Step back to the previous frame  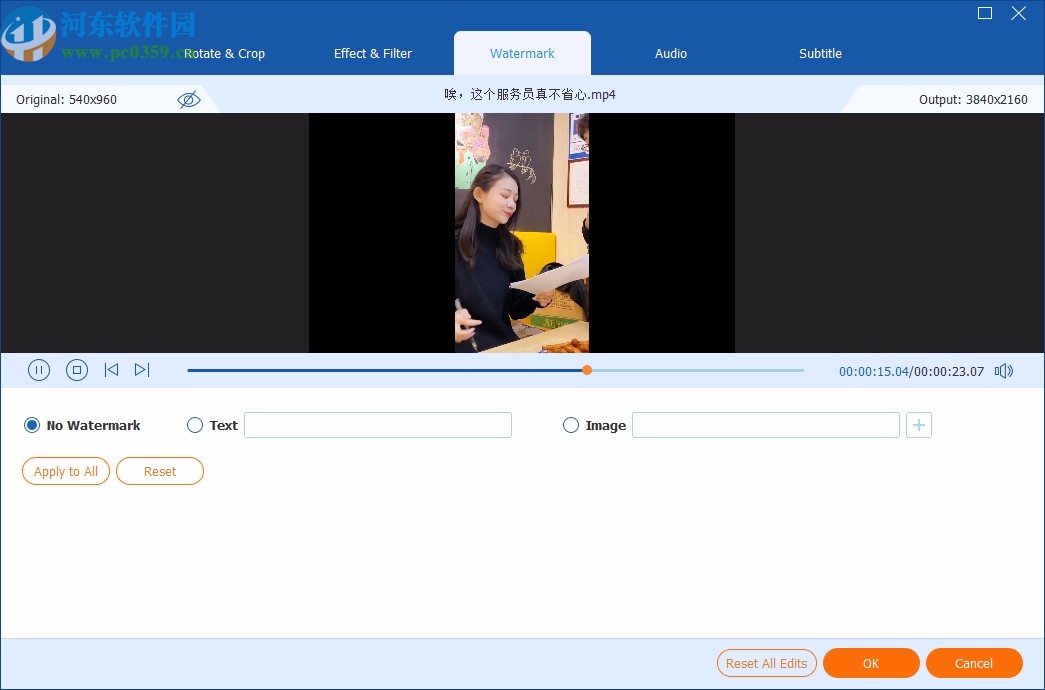click(x=111, y=370)
